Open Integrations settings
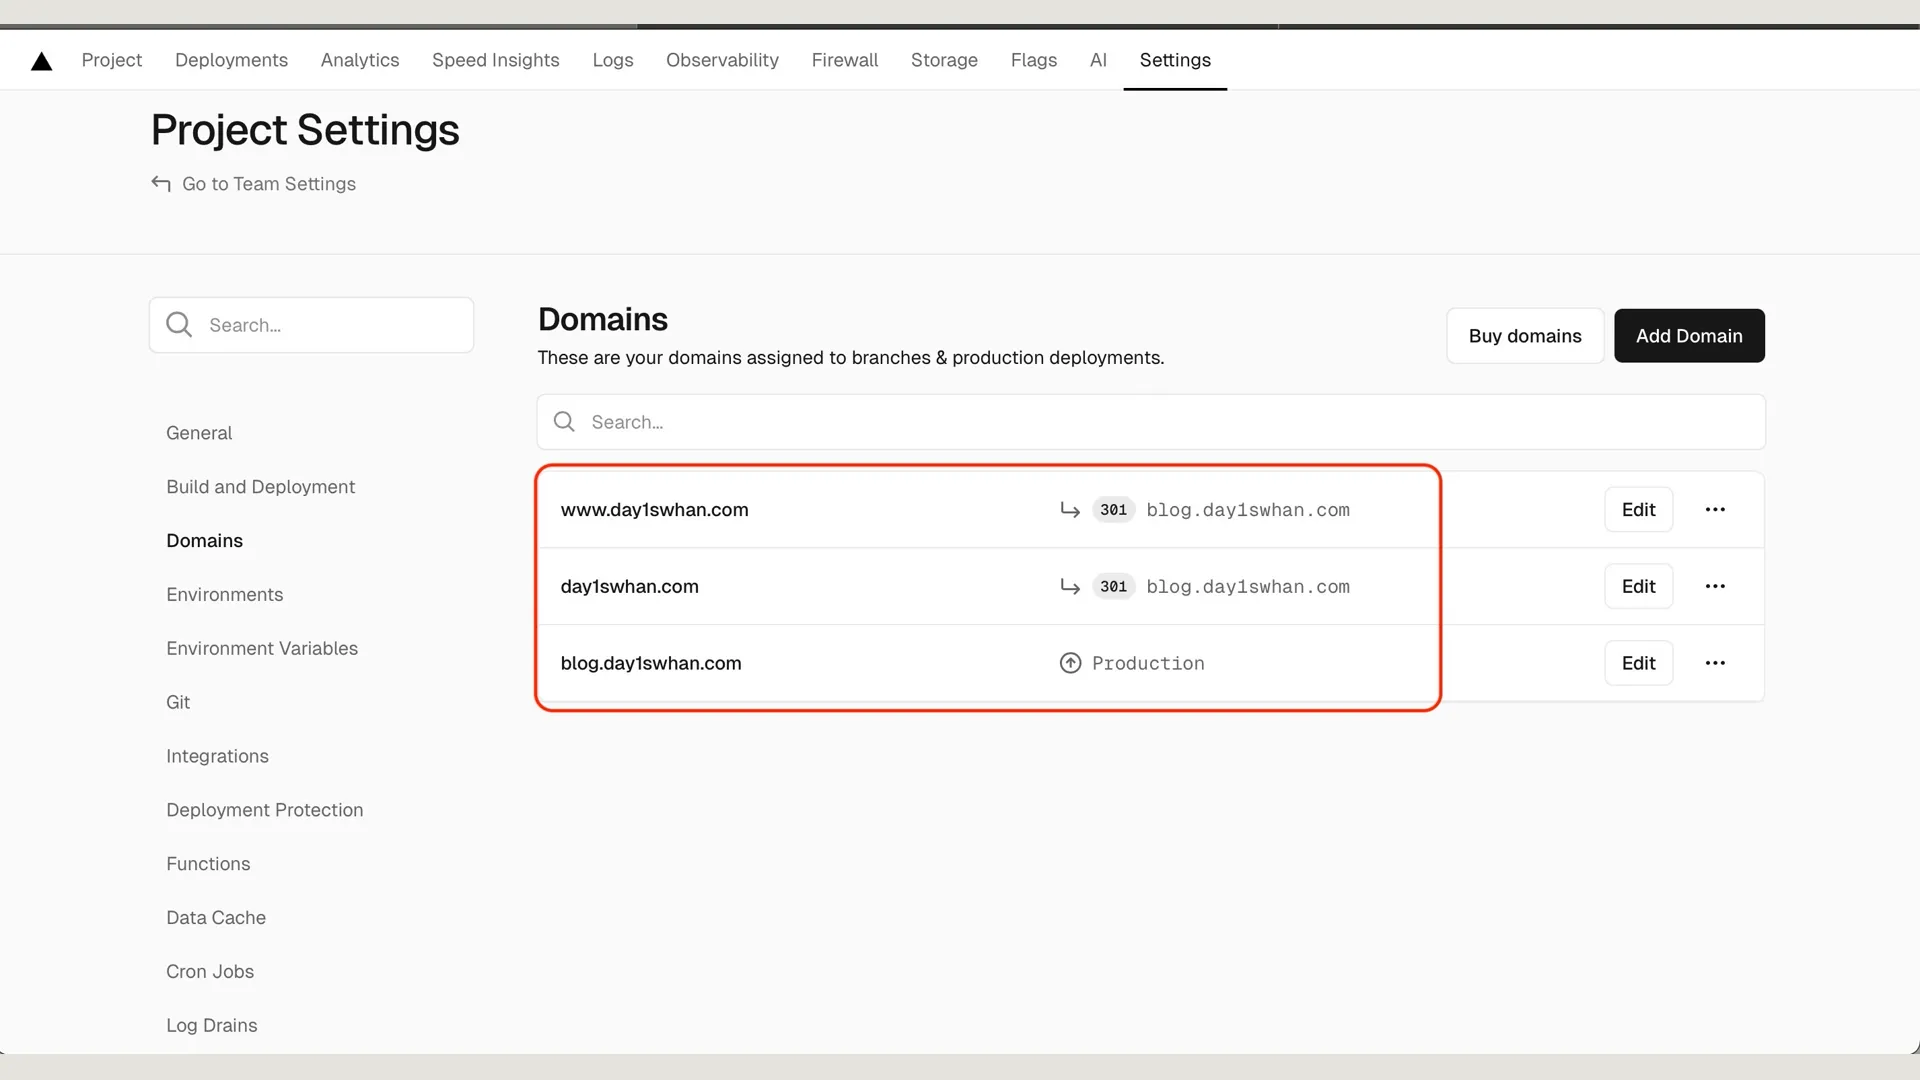1920x1080 pixels. click(217, 757)
